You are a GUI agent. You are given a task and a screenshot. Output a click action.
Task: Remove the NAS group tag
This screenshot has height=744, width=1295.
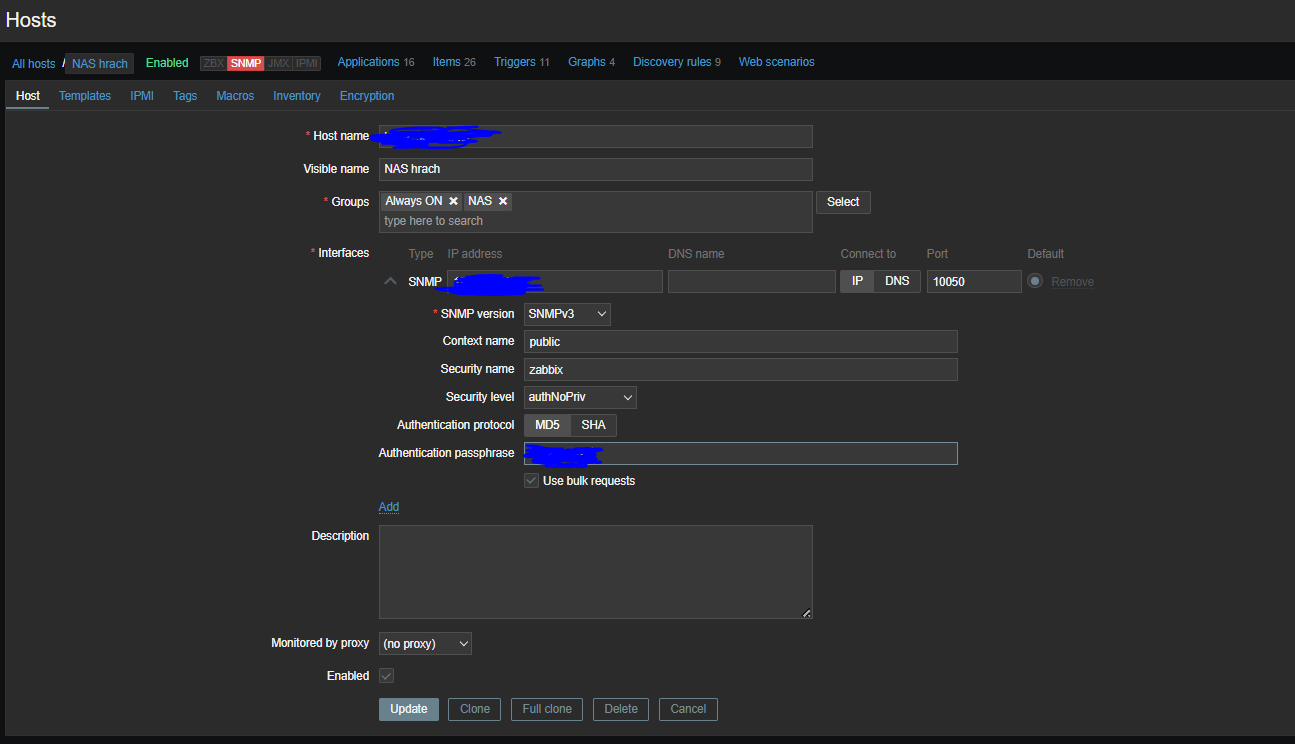(503, 202)
